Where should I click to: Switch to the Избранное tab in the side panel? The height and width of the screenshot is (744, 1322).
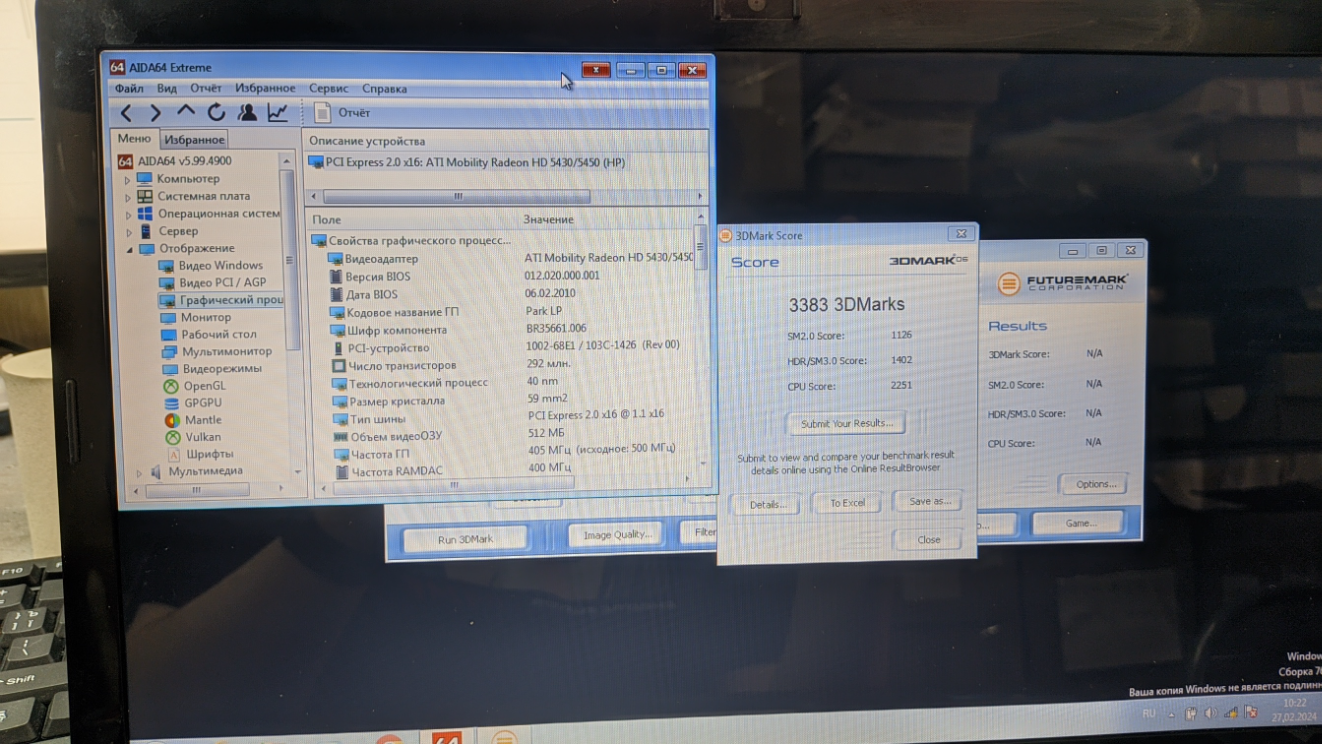tap(194, 140)
